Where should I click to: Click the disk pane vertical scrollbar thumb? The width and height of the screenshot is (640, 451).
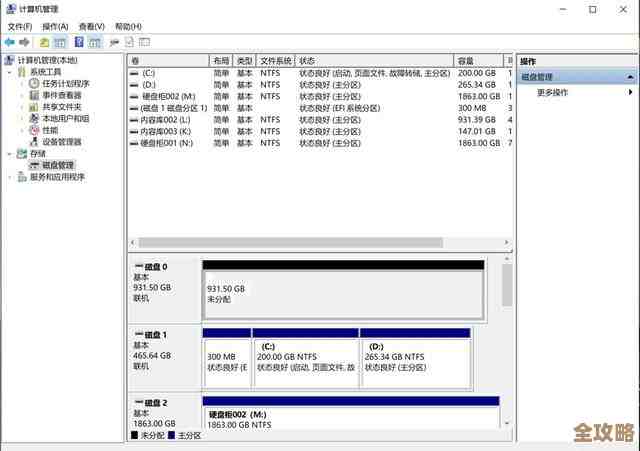click(x=507, y=285)
